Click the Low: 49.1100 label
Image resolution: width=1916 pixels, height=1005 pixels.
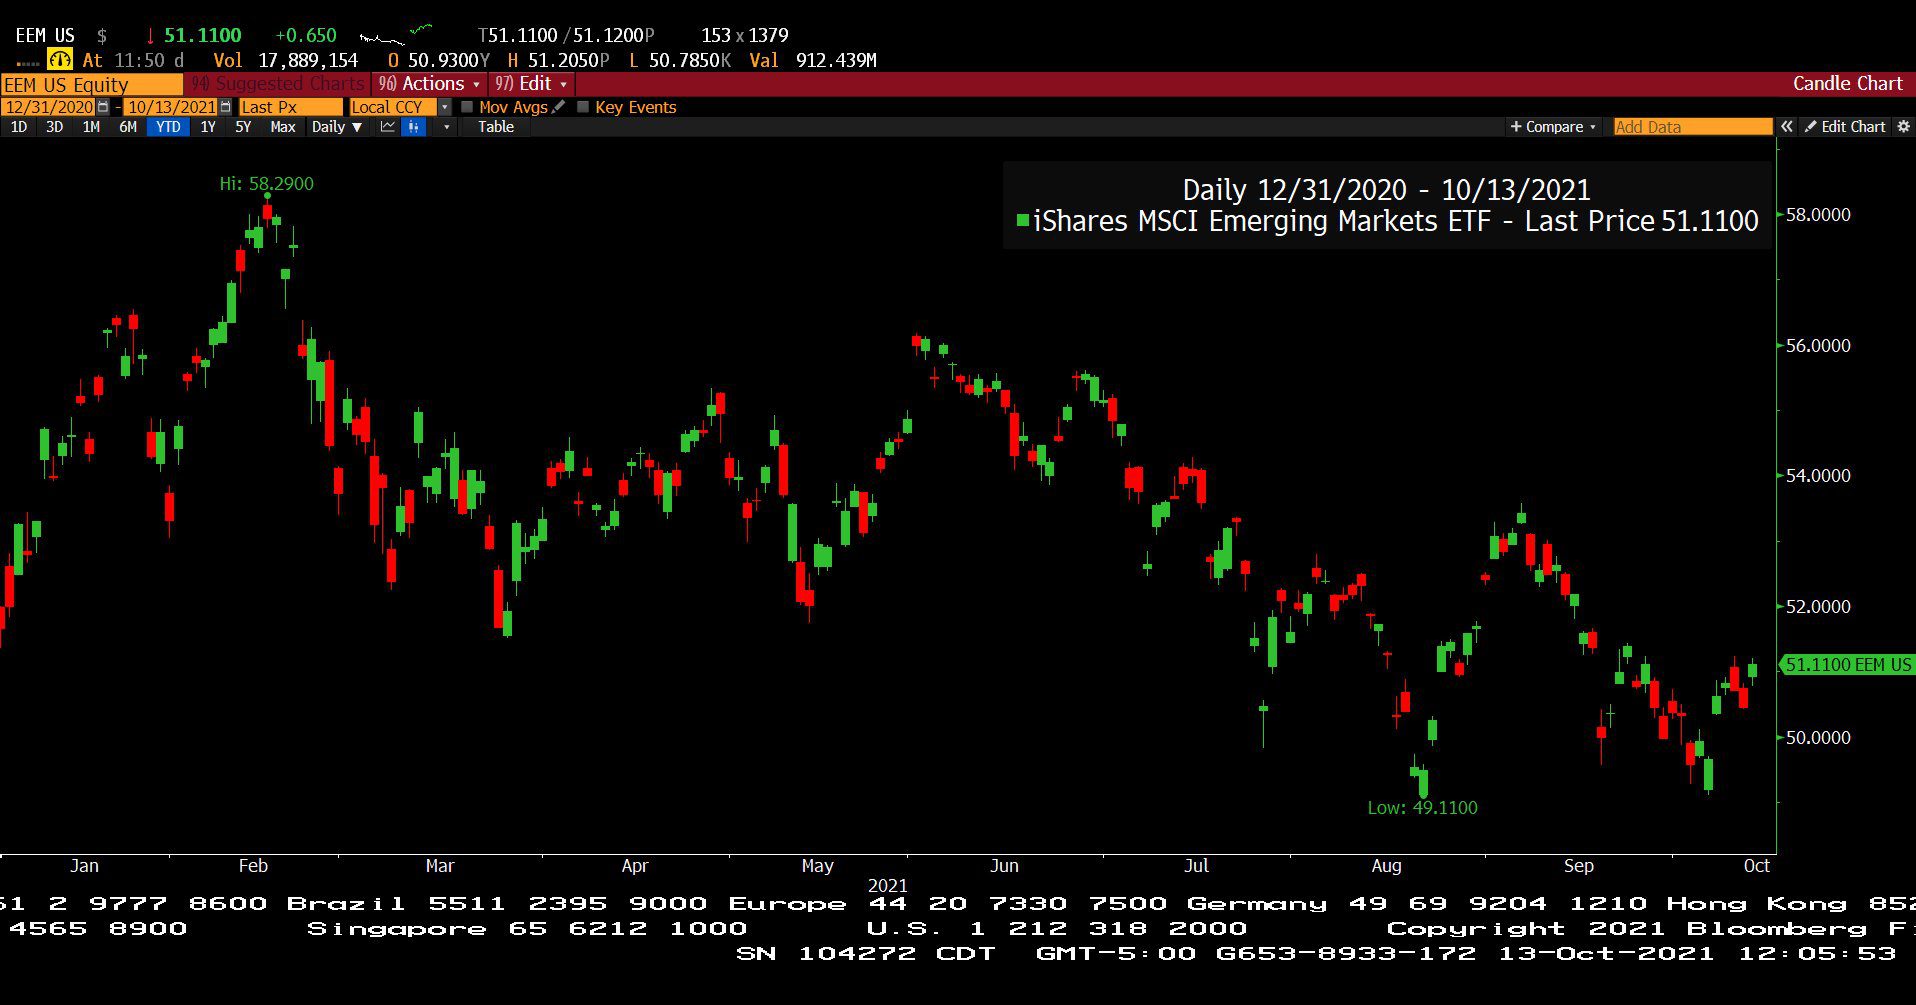click(x=1422, y=808)
